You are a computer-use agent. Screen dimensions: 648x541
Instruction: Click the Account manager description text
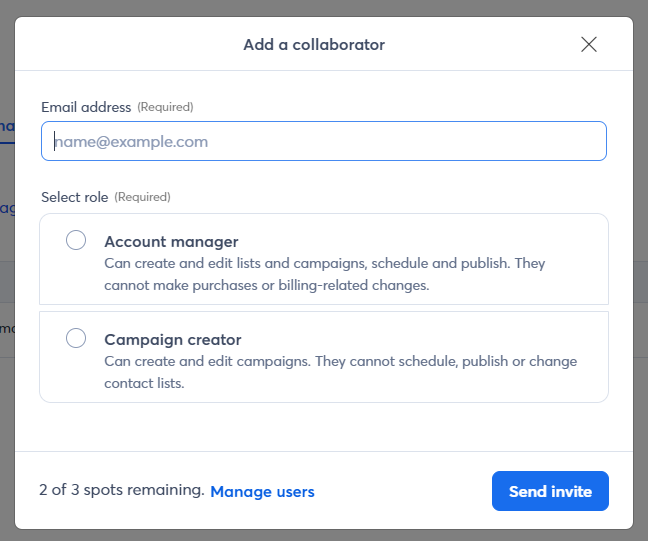[325, 274]
